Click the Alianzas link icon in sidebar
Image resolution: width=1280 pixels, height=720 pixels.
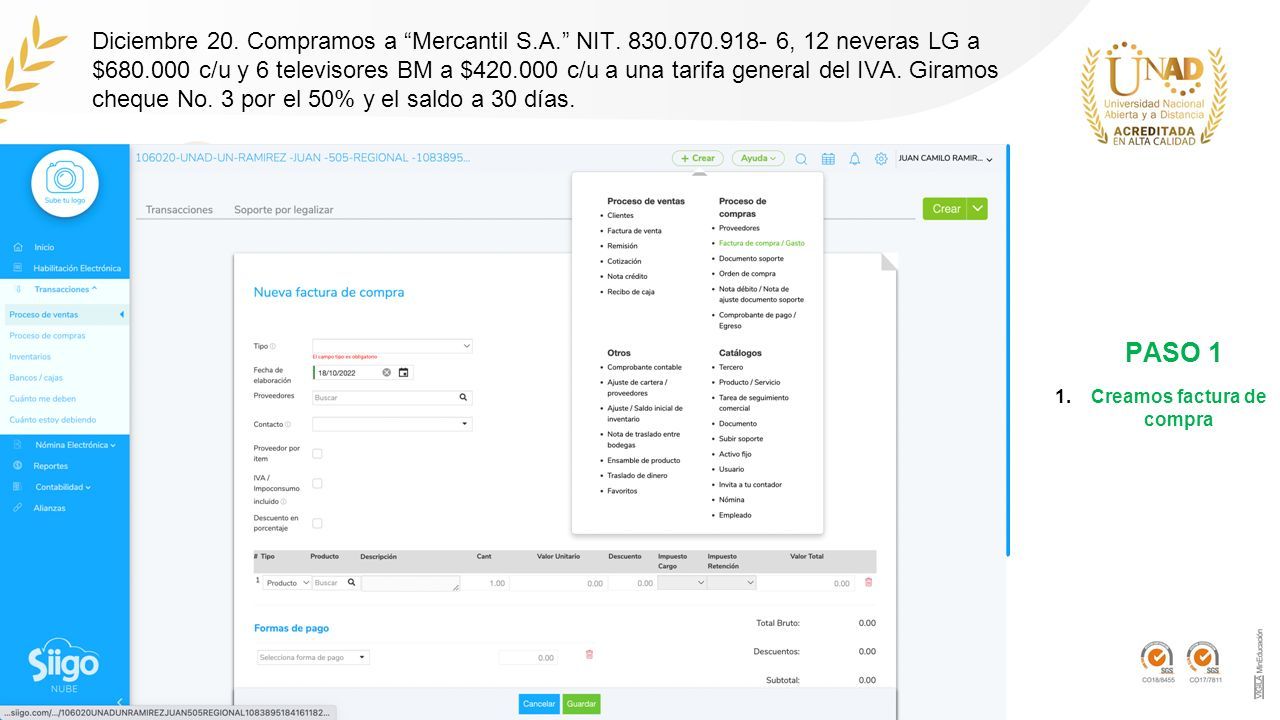17,508
